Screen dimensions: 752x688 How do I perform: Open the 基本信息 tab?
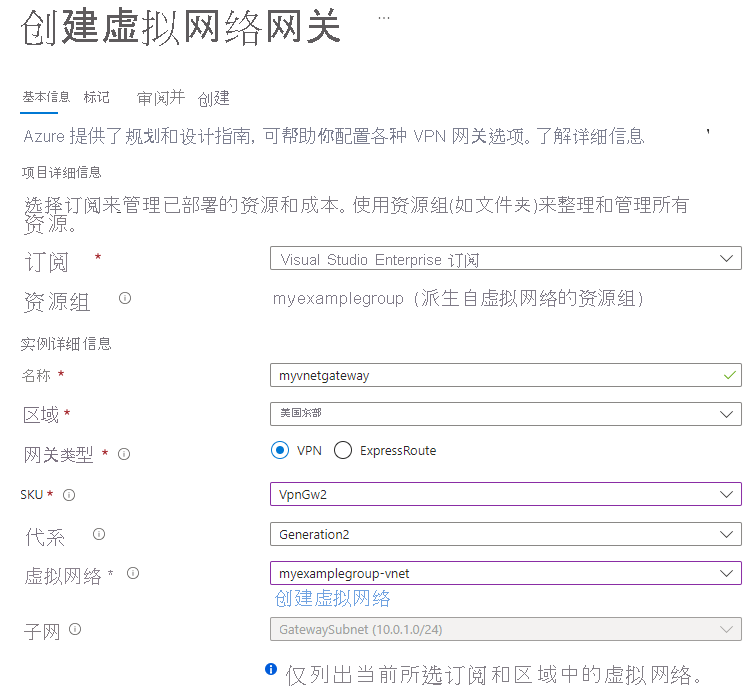46,97
